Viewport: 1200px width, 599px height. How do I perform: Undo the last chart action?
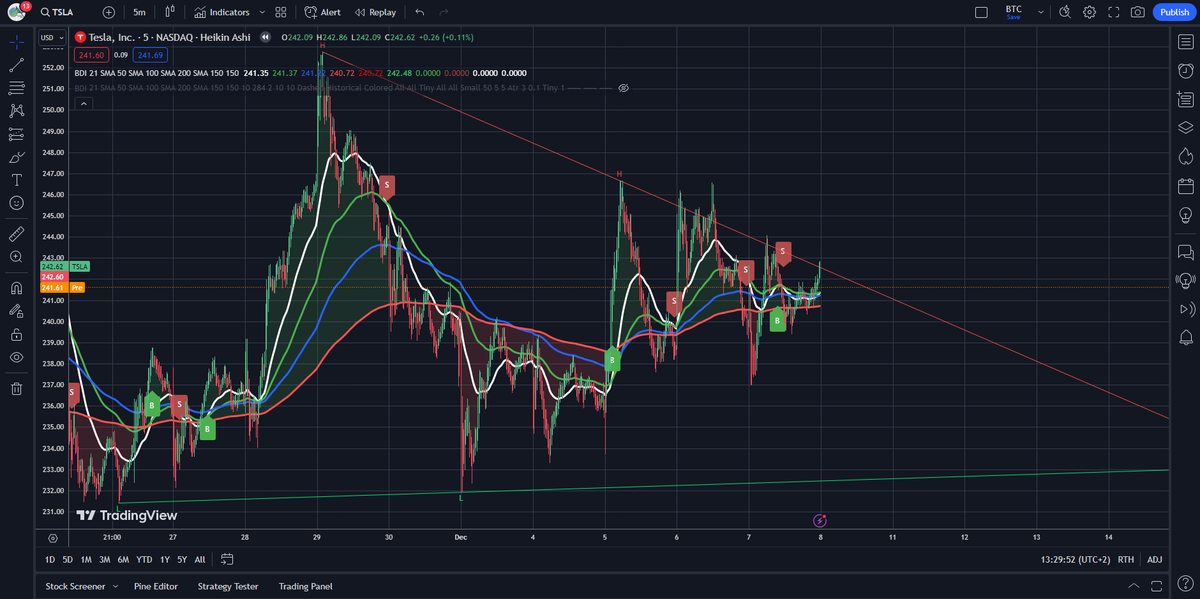point(419,12)
